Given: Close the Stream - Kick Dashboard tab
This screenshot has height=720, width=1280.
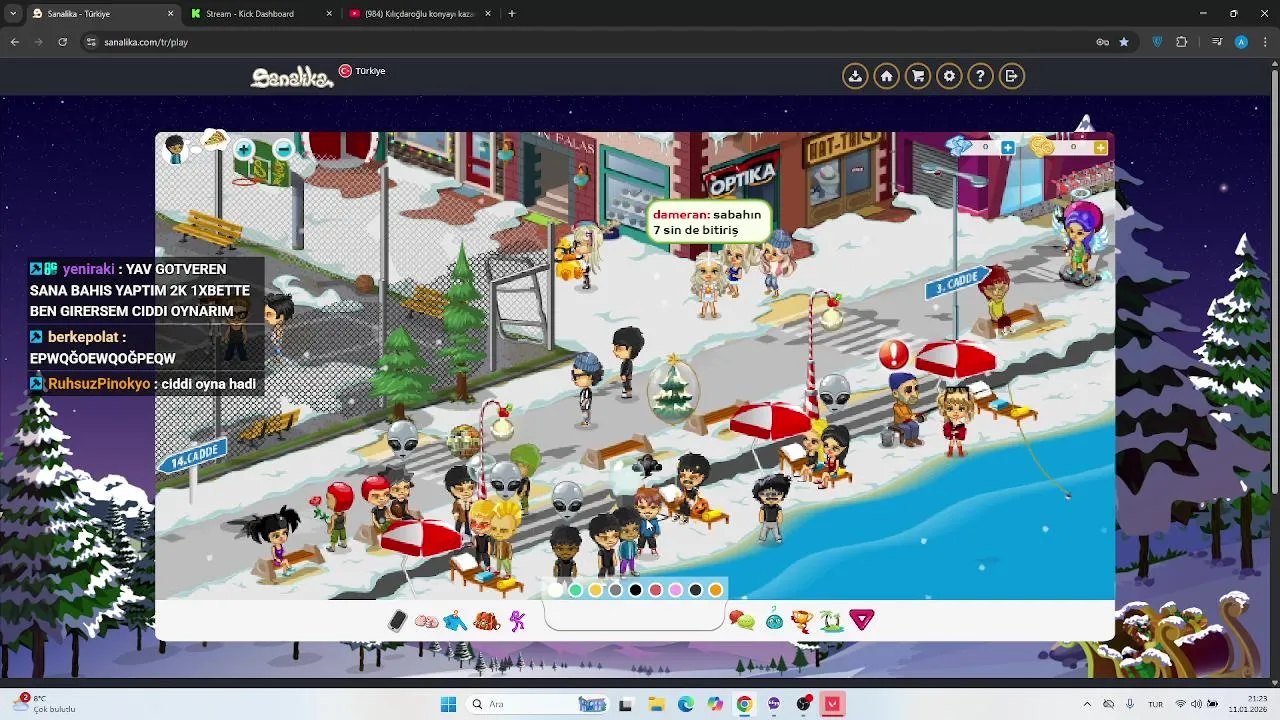Looking at the screenshot, I should pyautogui.click(x=329, y=14).
